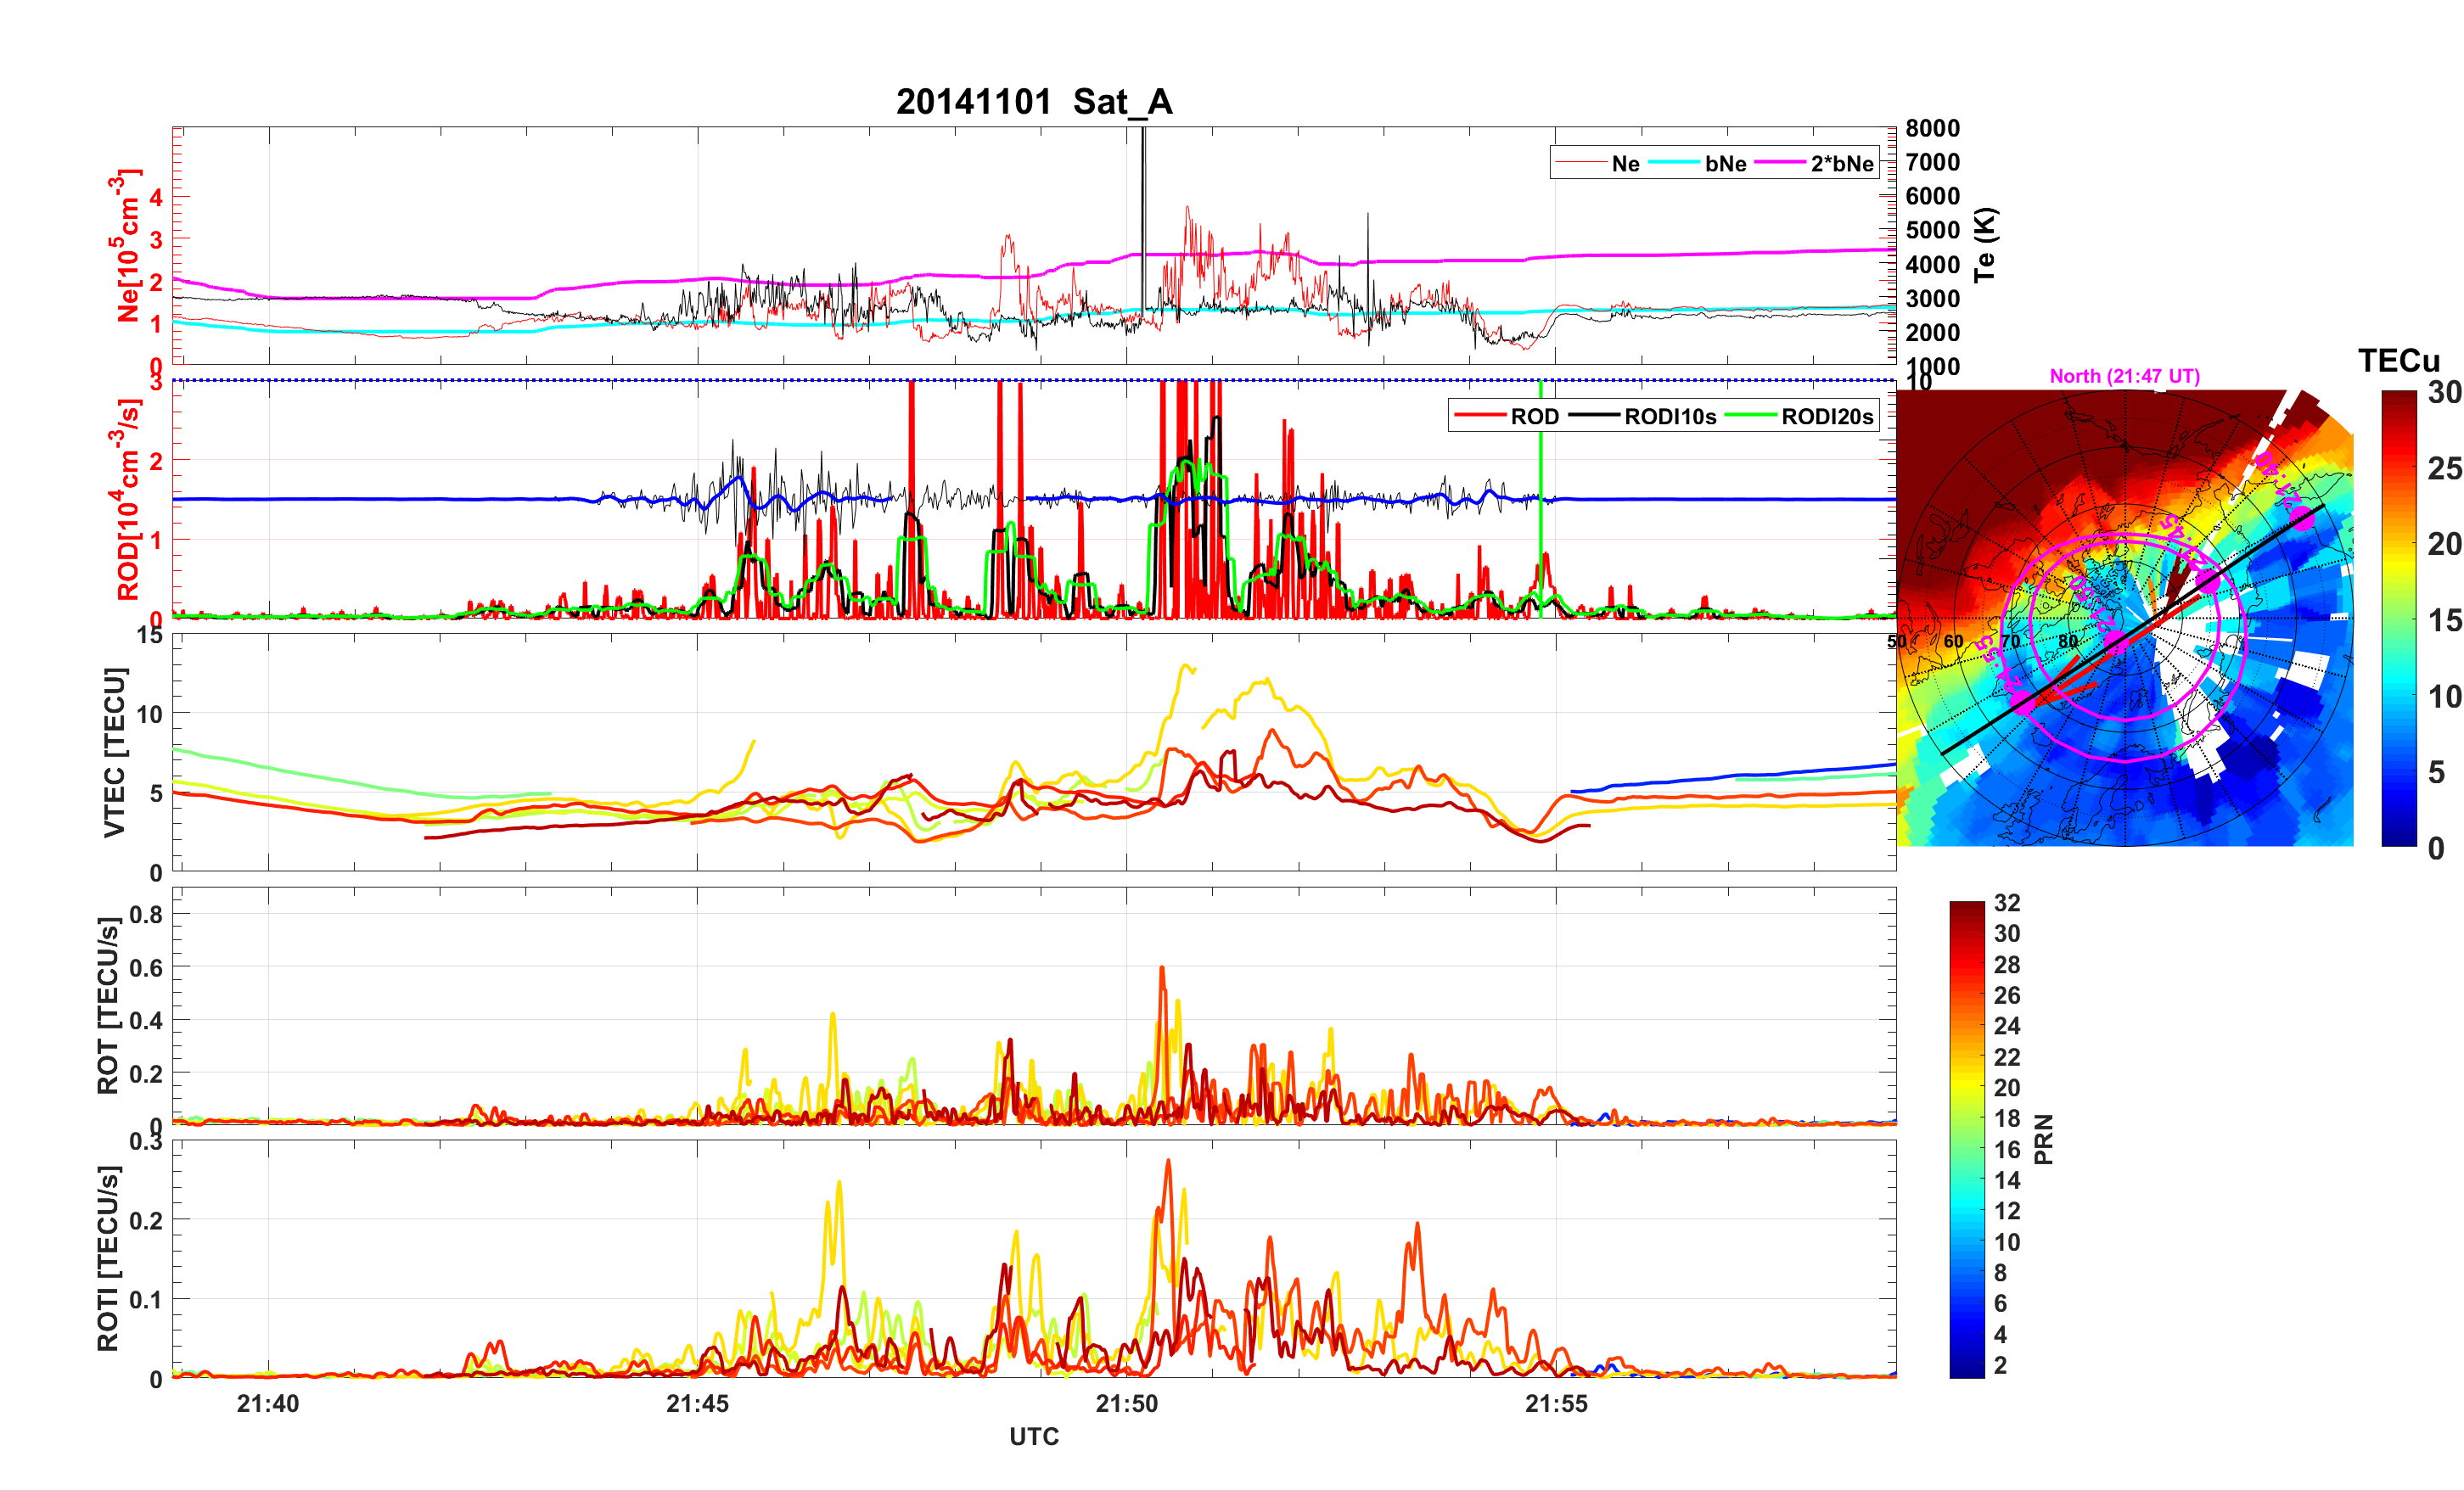This screenshot has height=1490, width=2464.
Task: Click the 21:40 time tick label
Action: pos(268,1403)
